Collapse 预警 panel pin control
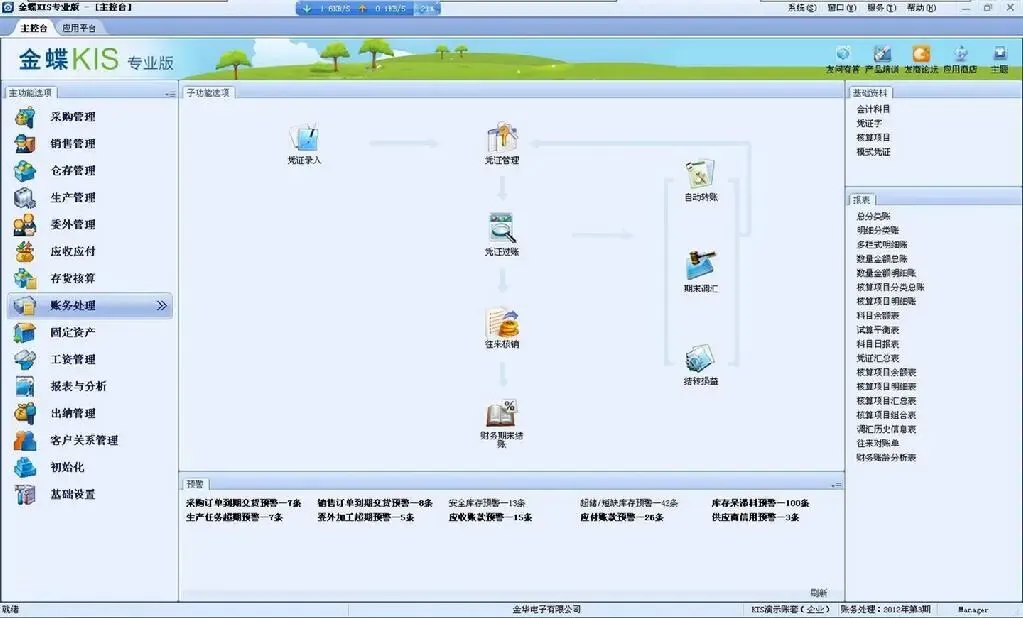 tap(836, 484)
